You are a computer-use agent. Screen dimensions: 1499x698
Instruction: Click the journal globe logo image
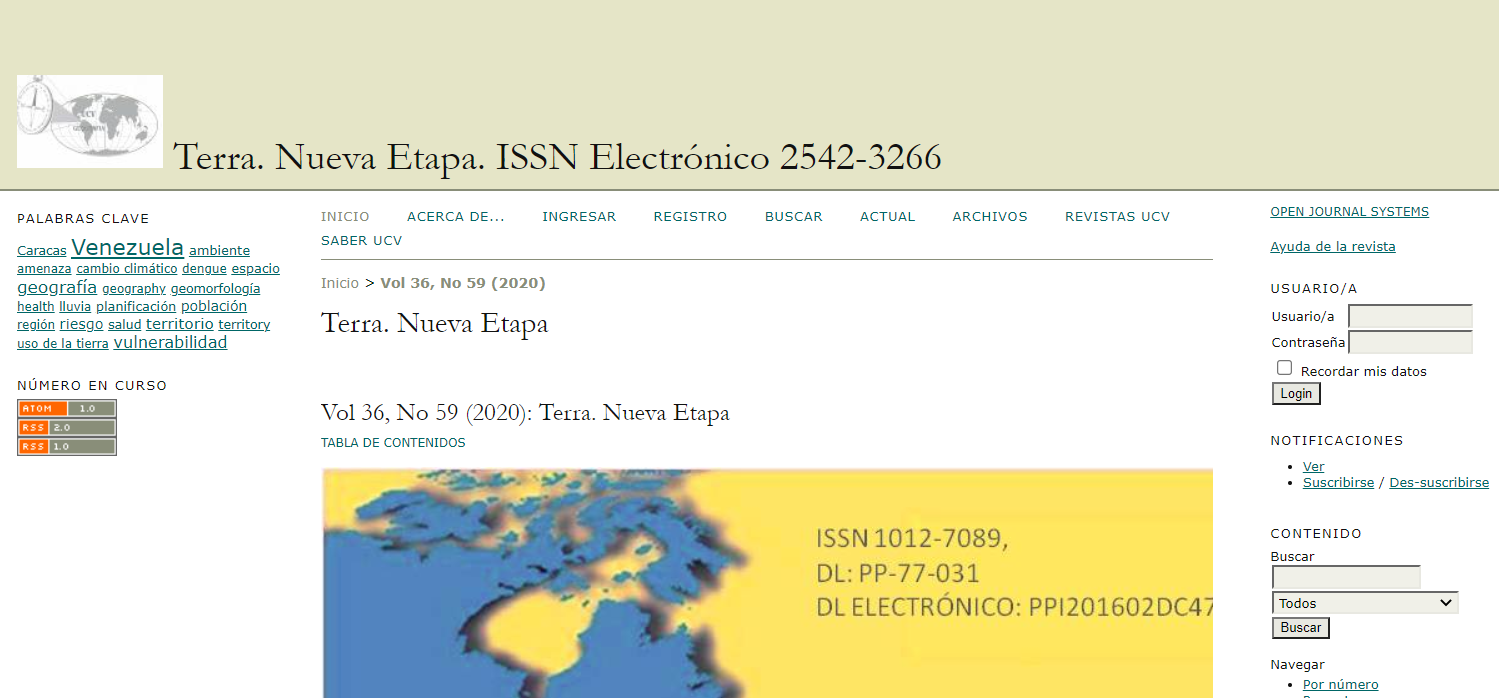click(90, 121)
